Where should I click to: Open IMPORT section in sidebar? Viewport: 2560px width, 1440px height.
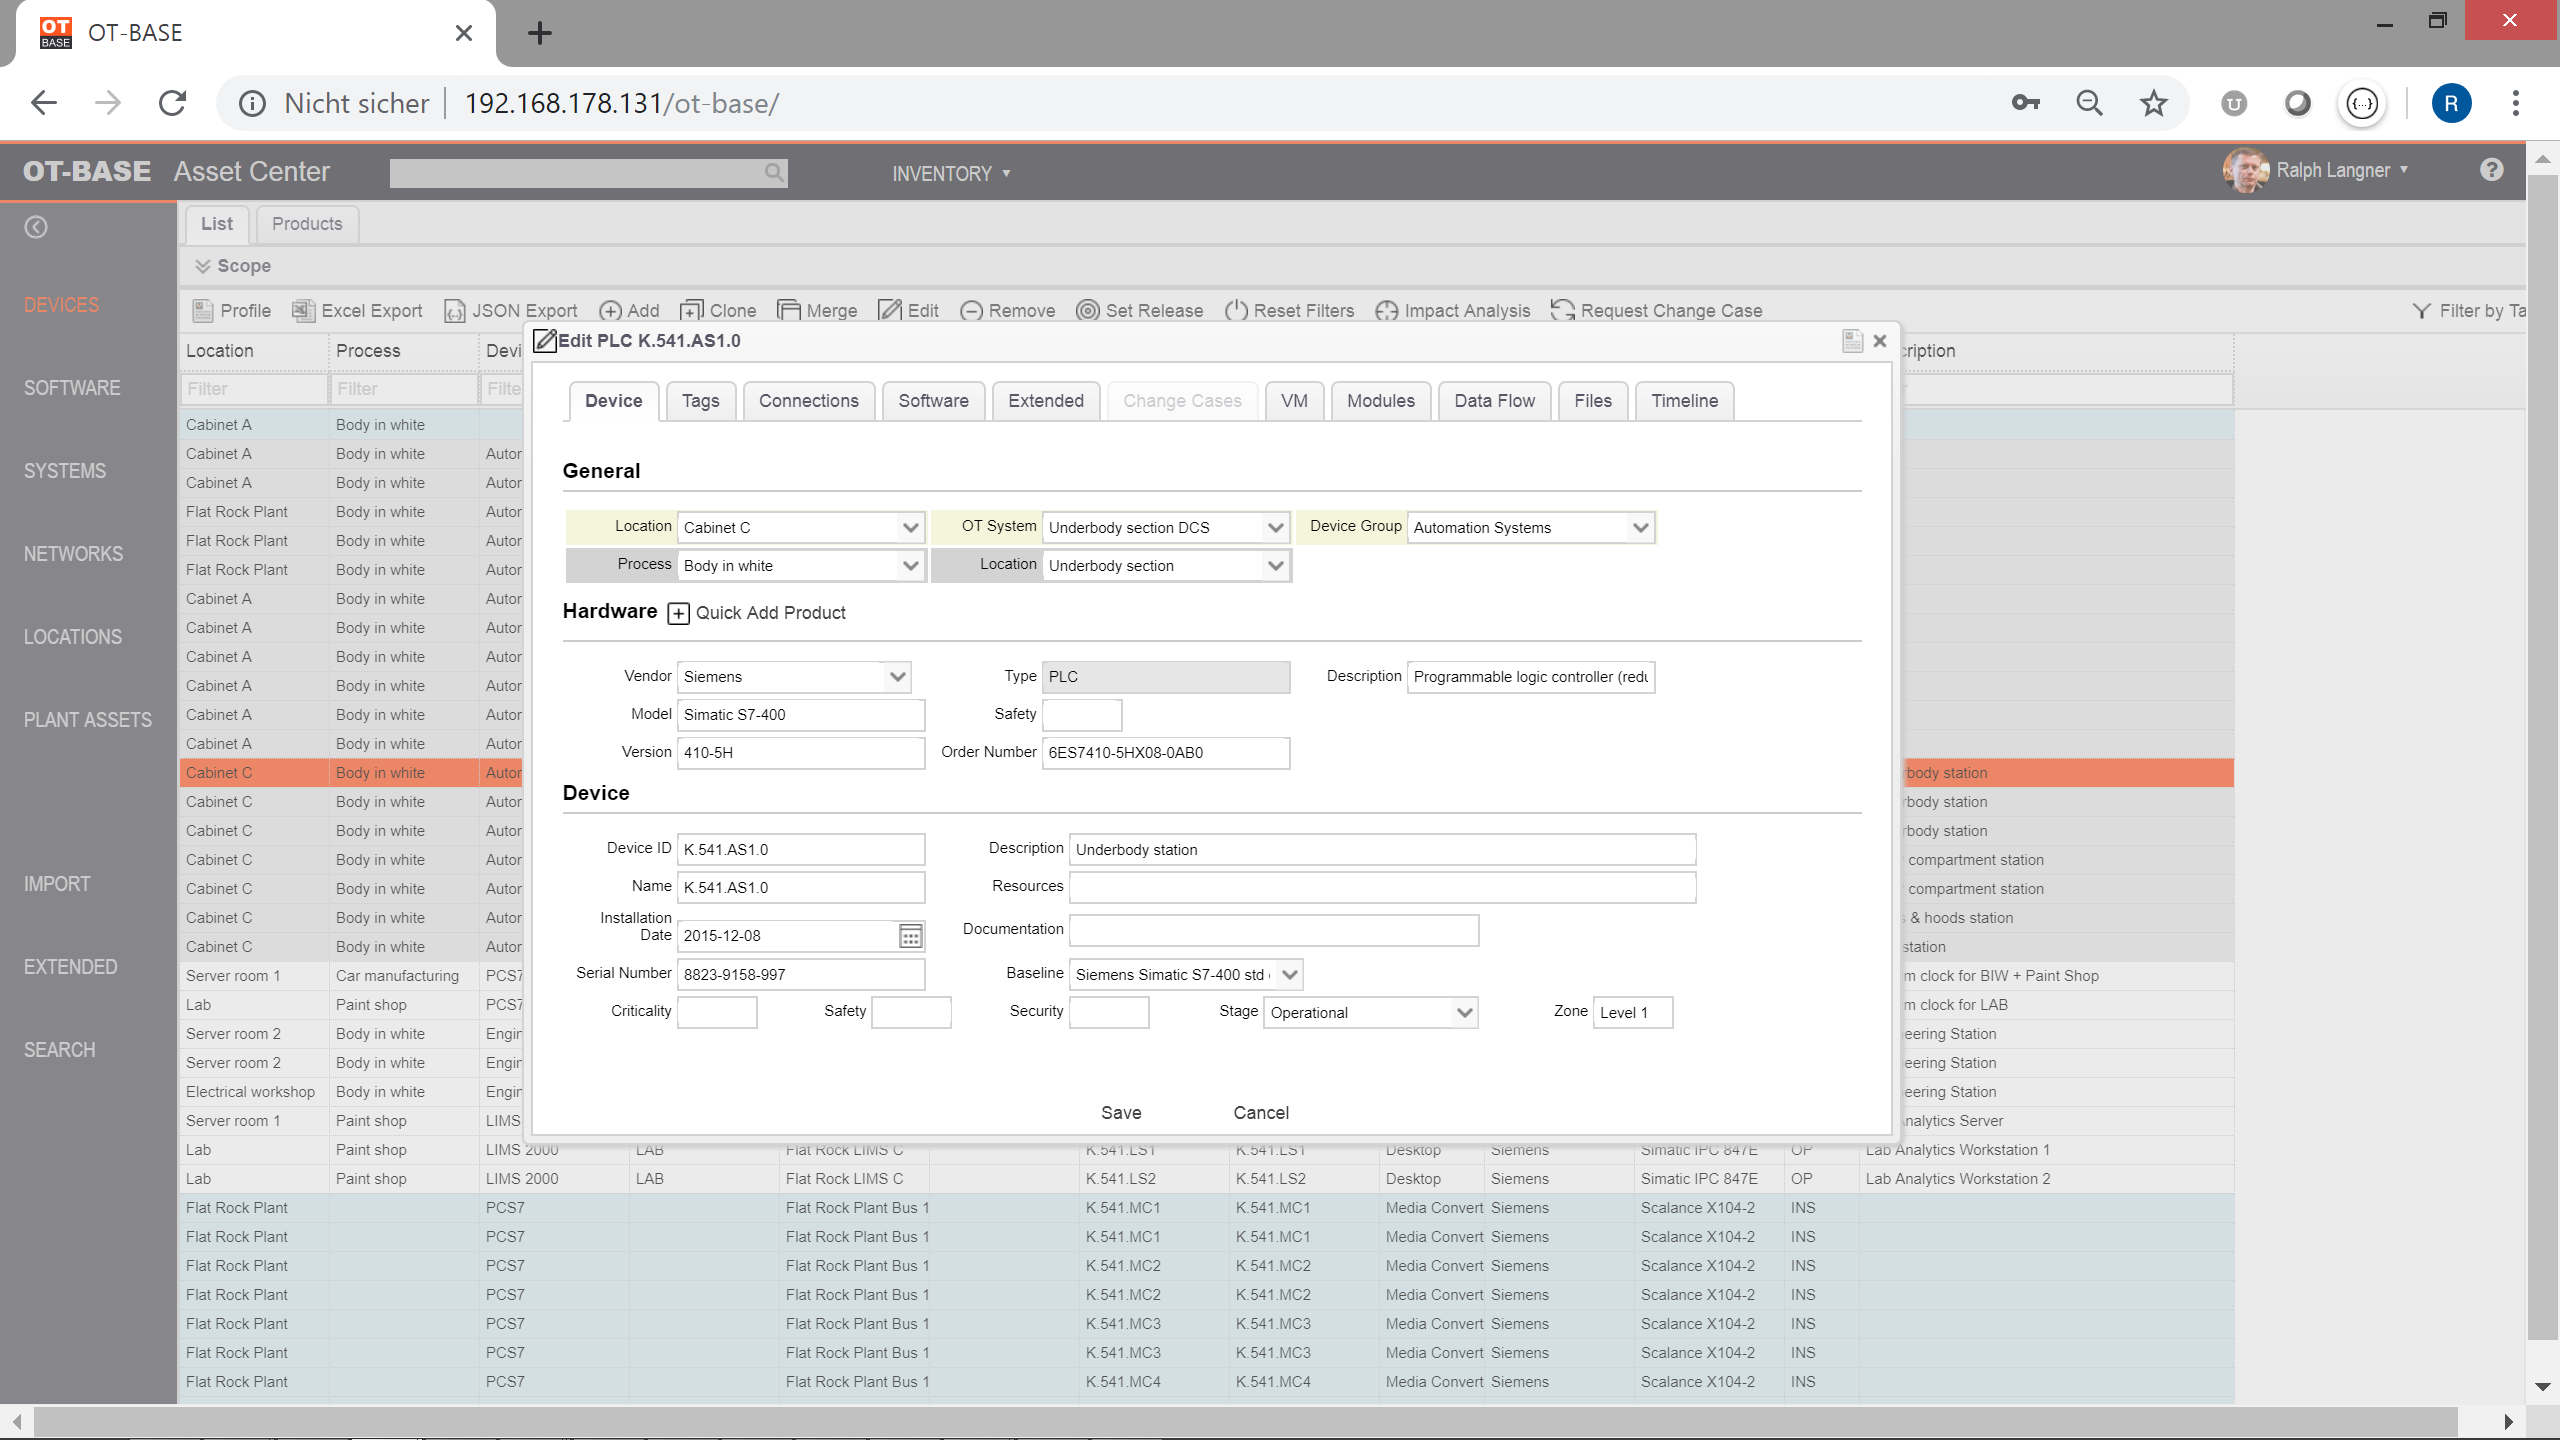tap(57, 884)
